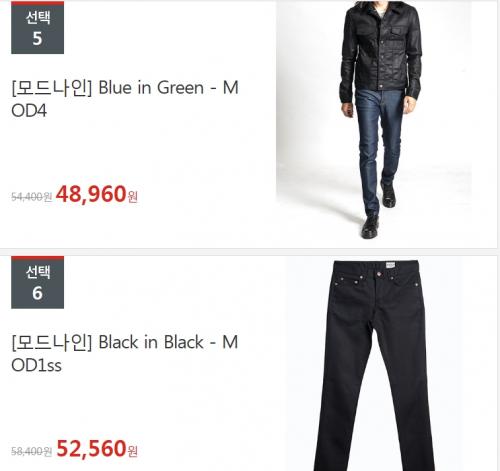
Task: Click the 48,960원 sale price
Action: click(97, 194)
